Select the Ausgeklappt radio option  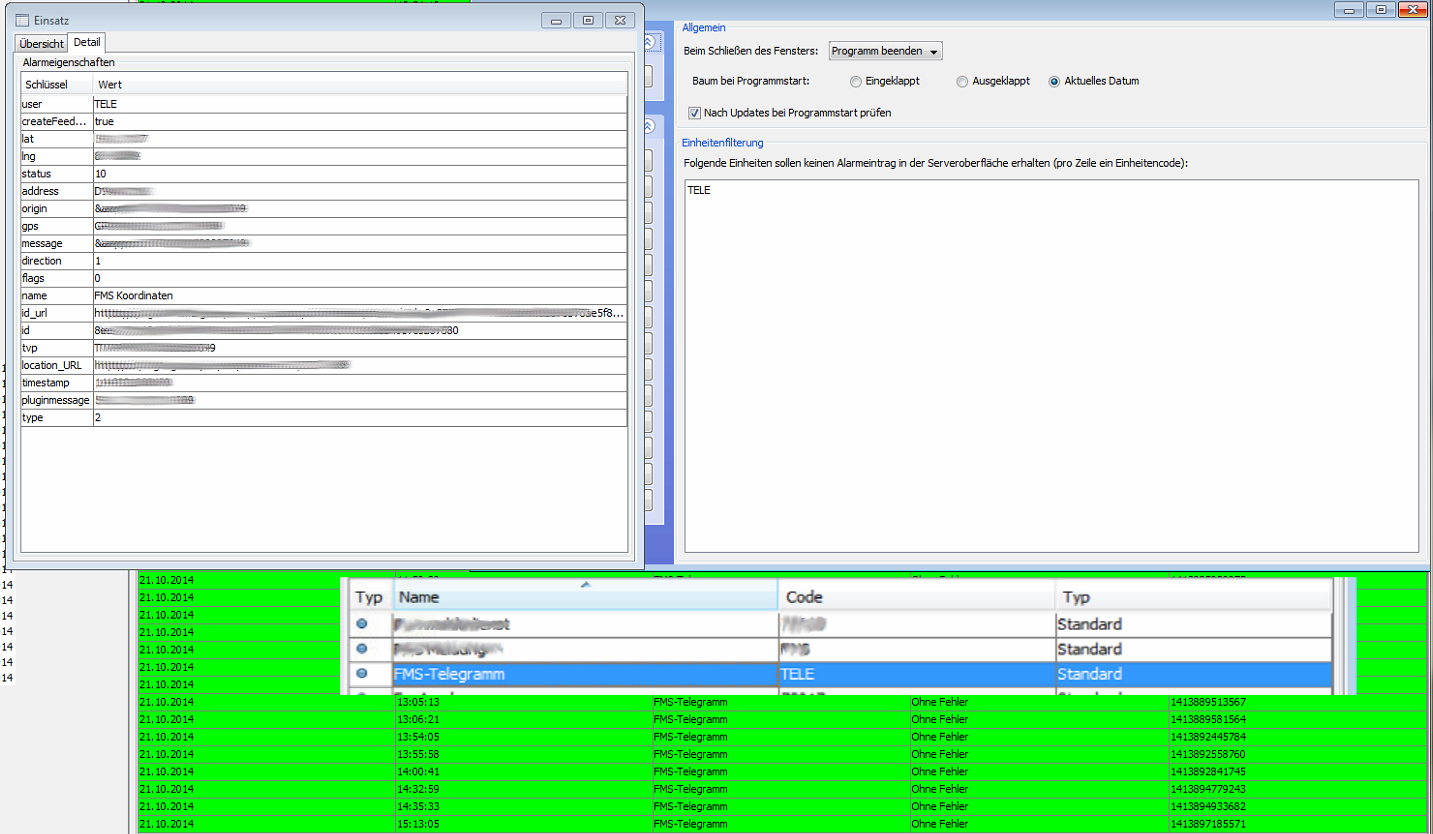click(962, 81)
